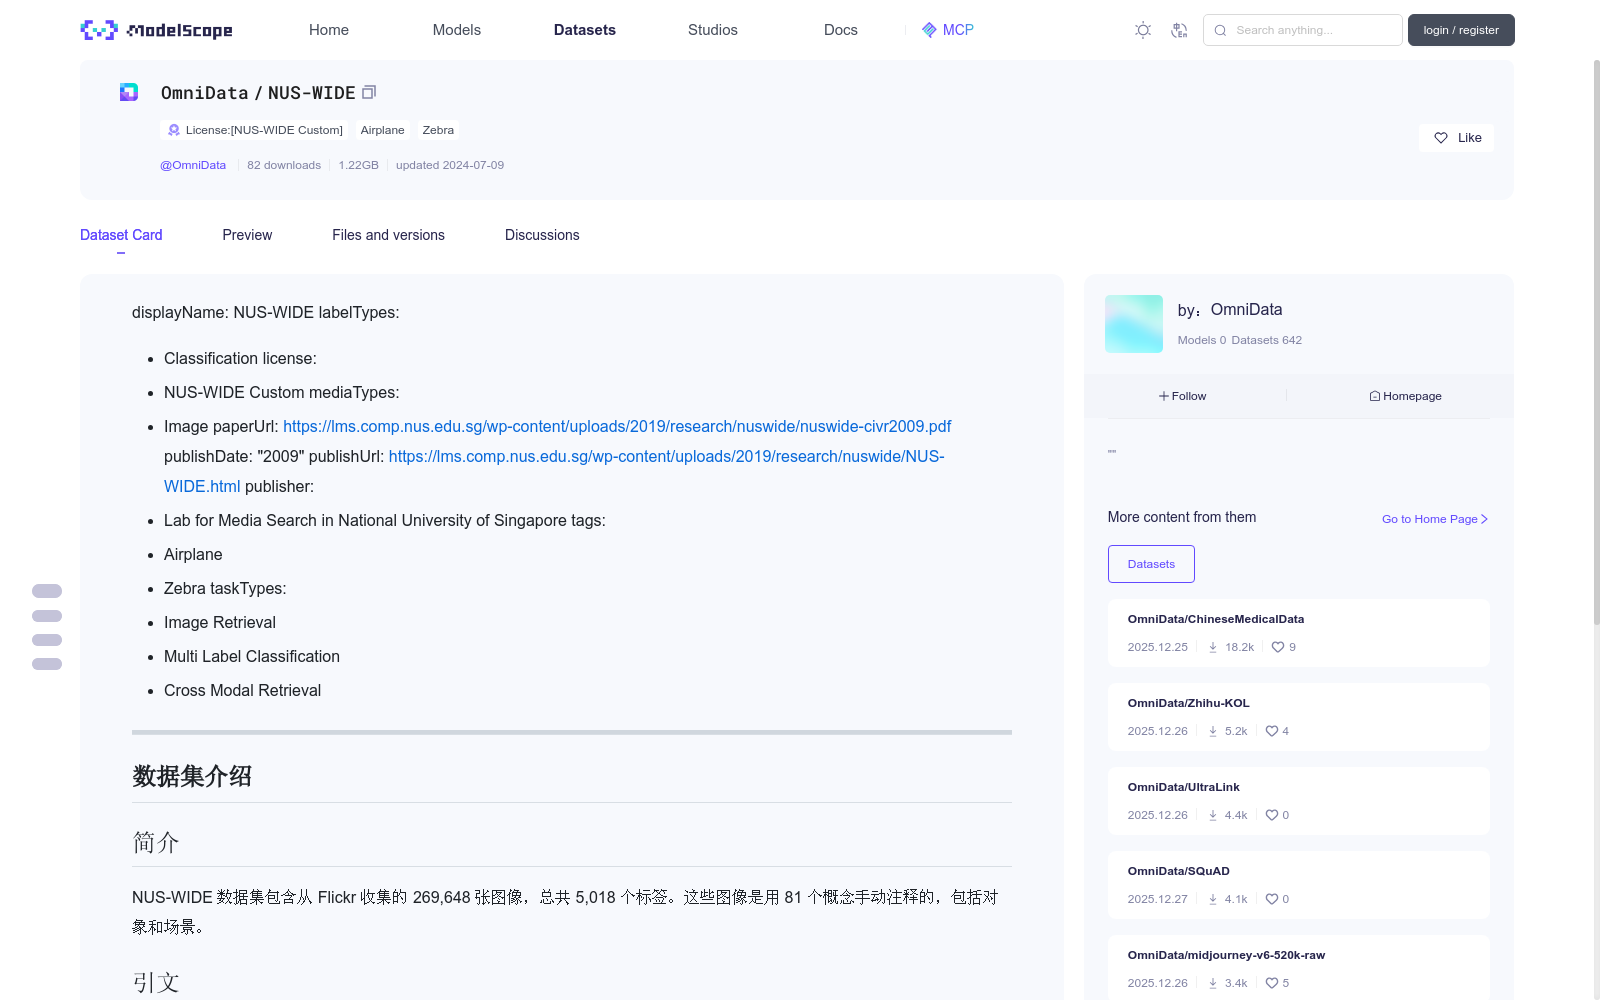Click the heart icon on UltraLink card
The image size is (1600, 1000).
[x=1272, y=815]
